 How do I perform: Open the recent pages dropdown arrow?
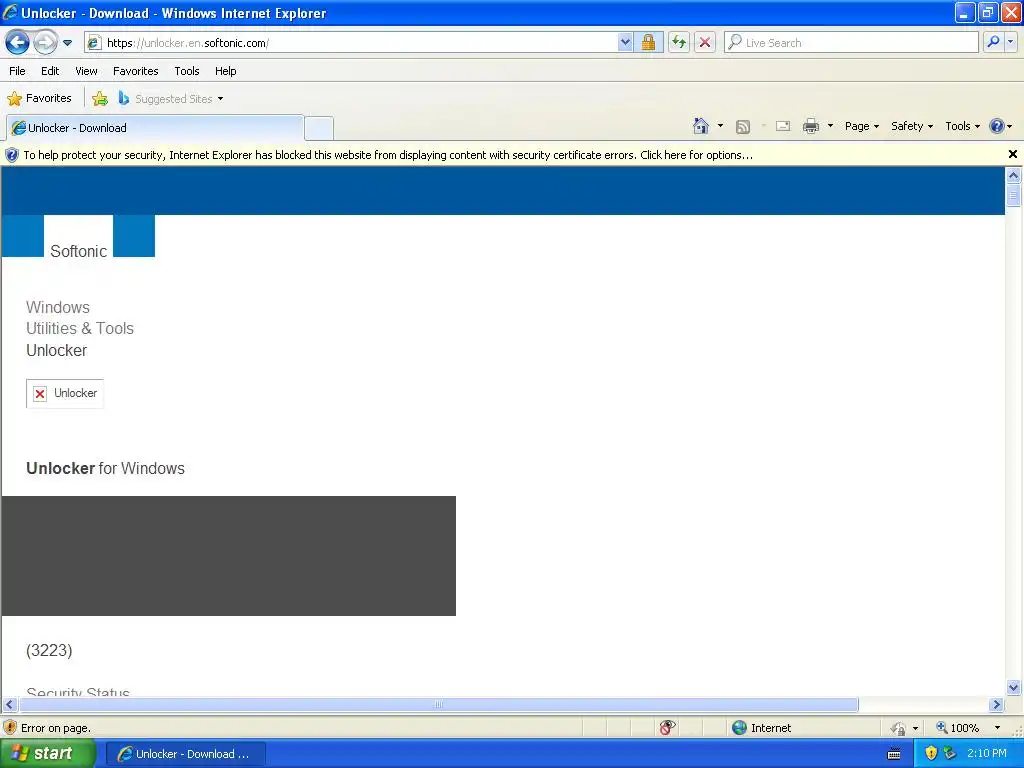pyautogui.click(x=67, y=43)
